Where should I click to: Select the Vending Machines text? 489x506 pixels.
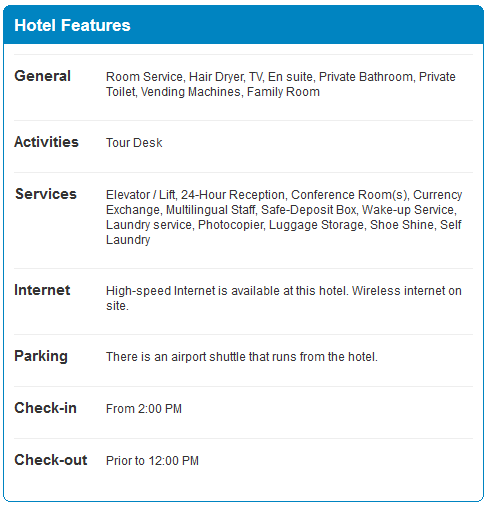pos(191,92)
